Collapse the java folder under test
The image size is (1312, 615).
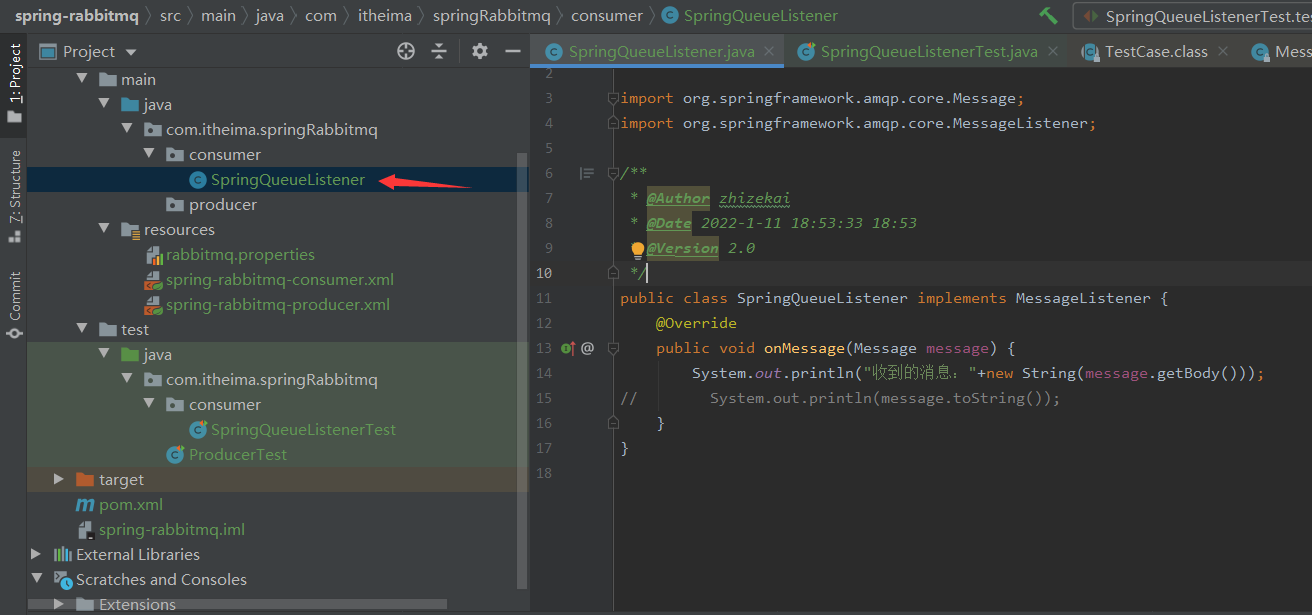(104, 354)
